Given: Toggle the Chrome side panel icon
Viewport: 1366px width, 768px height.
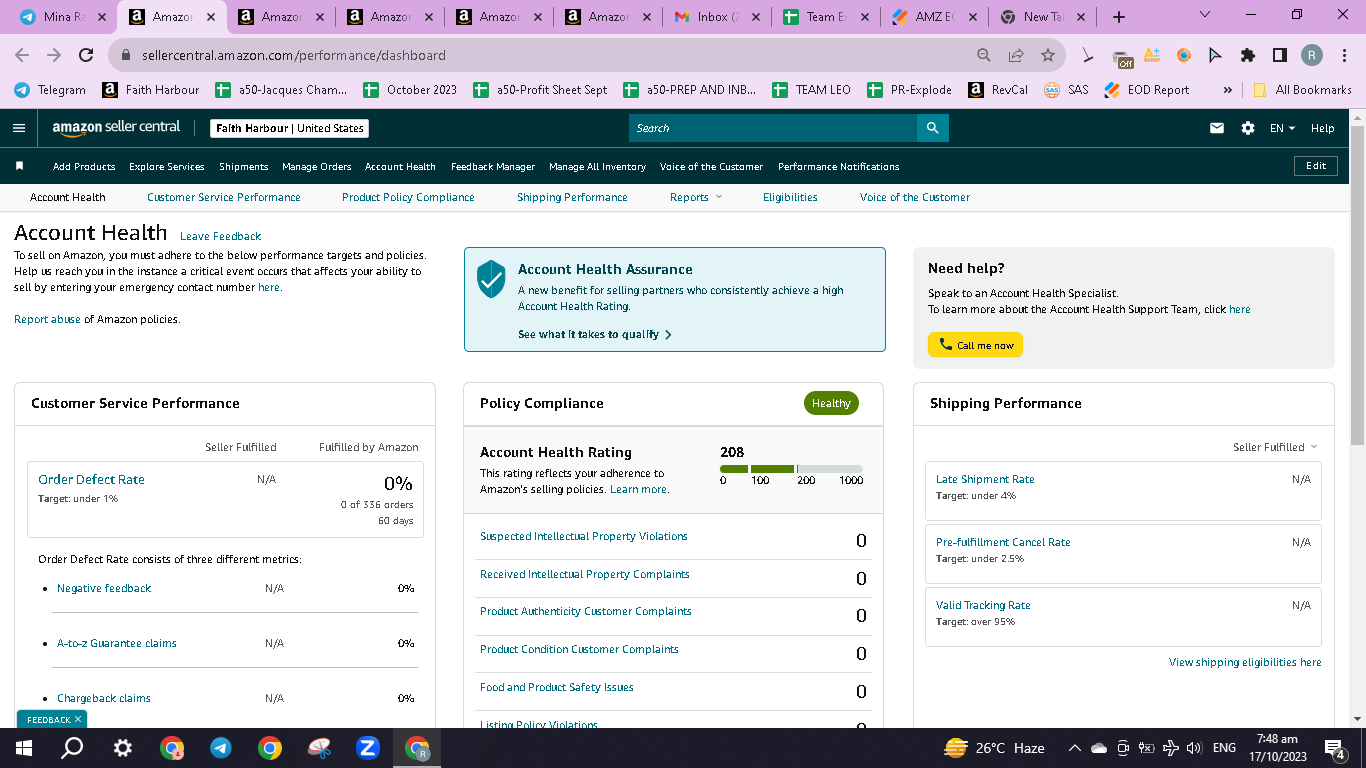Looking at the screenshot, I should click(1280, 55).
